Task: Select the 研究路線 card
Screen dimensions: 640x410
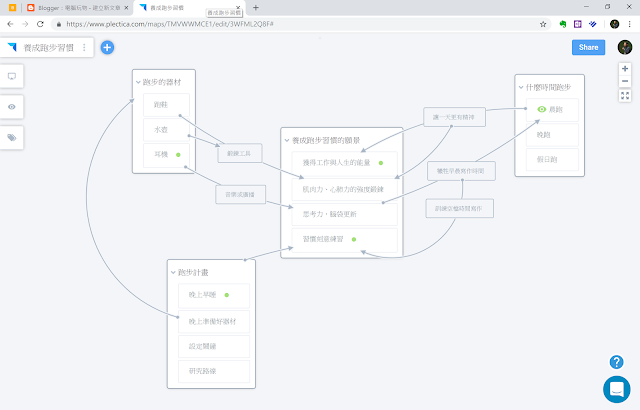Action: 214,371
